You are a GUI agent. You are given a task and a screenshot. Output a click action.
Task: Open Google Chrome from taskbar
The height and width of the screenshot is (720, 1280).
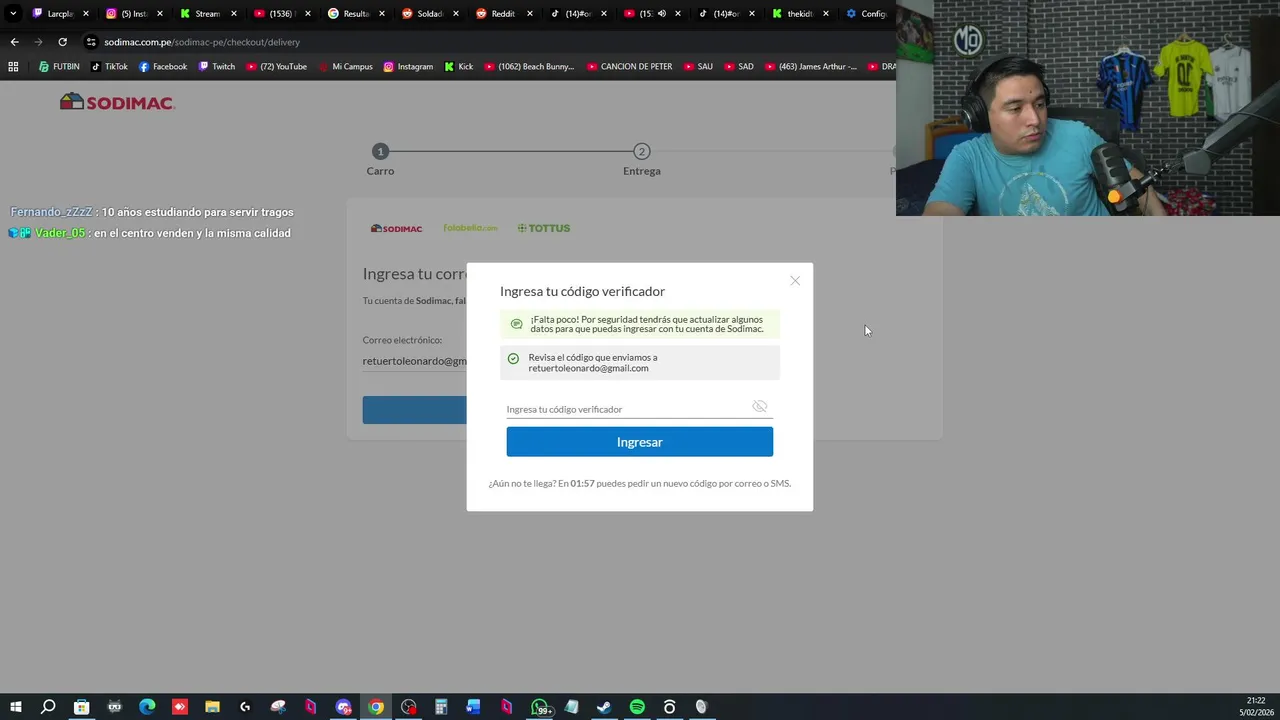[x=376, y=707]
